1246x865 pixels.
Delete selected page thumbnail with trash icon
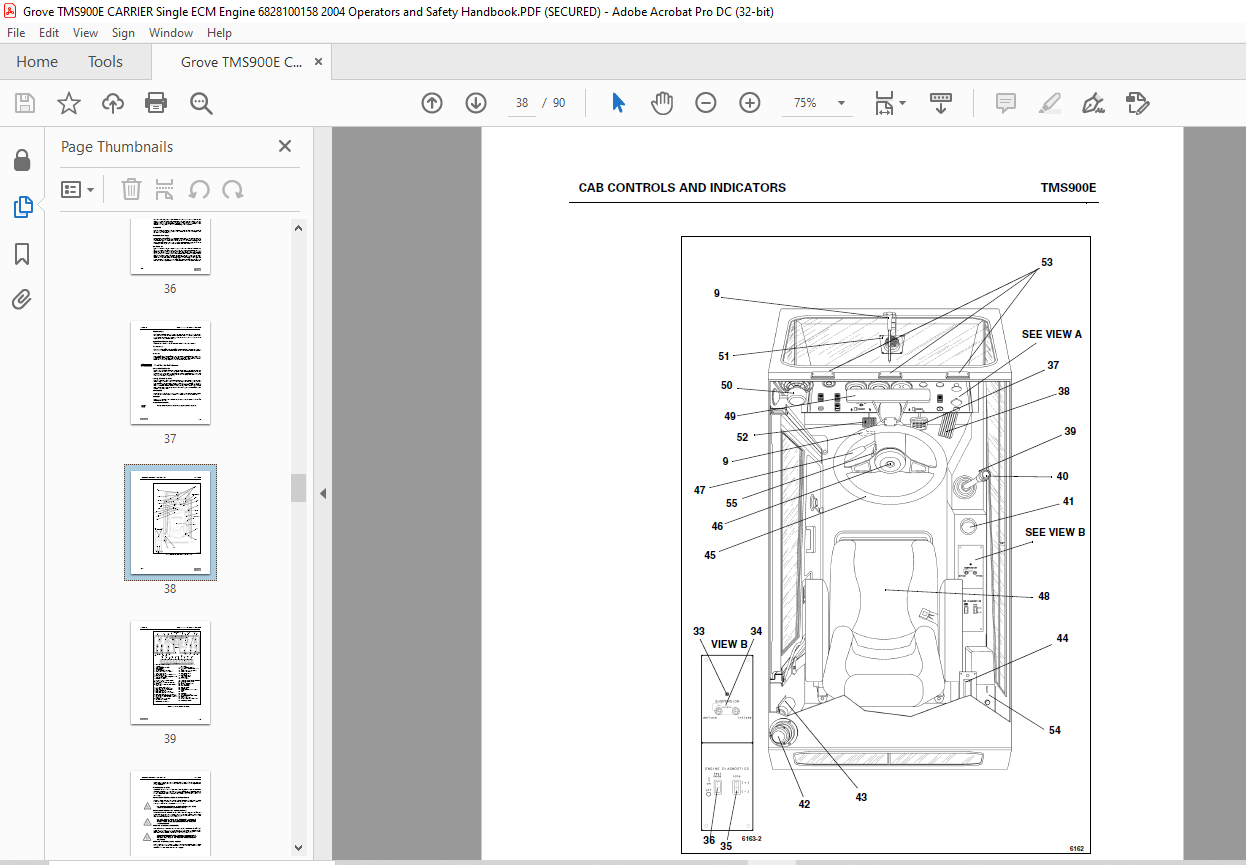(132, 189)
